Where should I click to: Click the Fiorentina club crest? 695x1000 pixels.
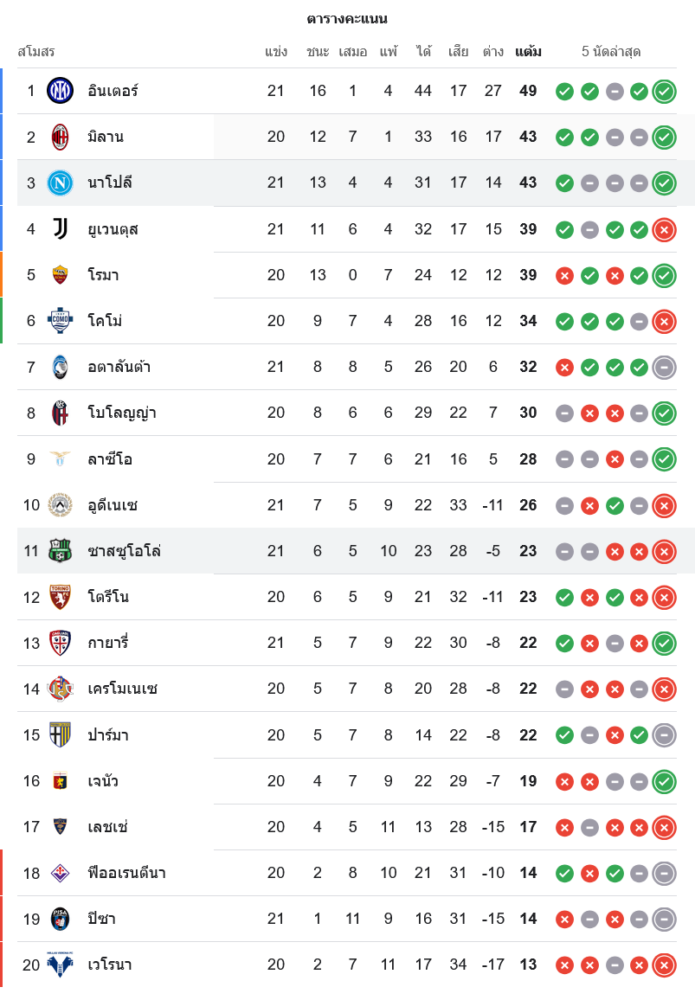(61, 873)
